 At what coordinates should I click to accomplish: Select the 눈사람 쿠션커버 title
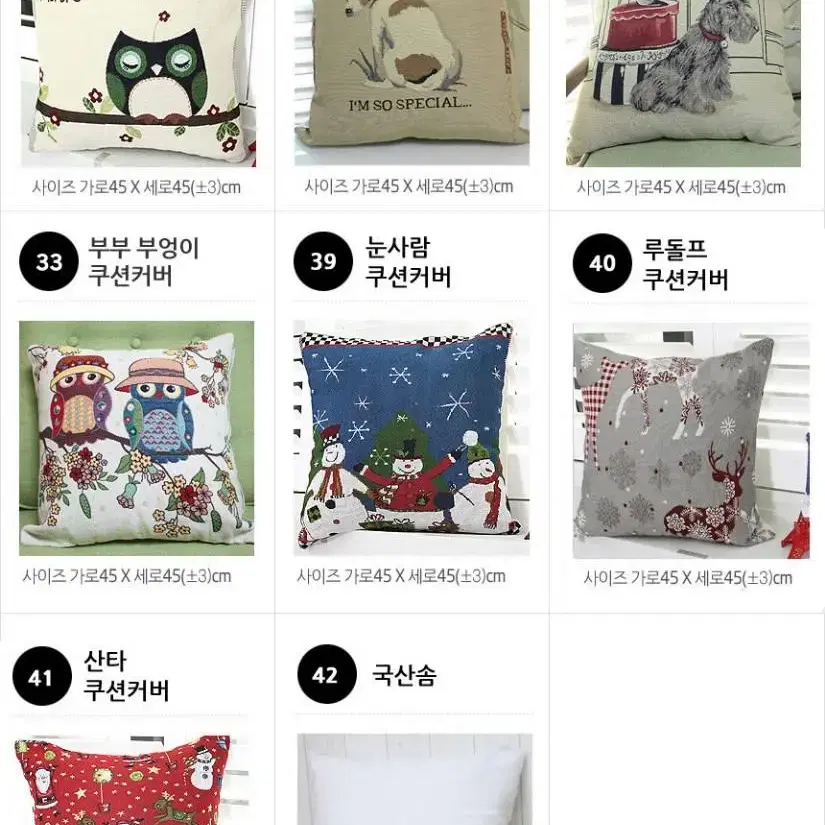coord(408,262)
